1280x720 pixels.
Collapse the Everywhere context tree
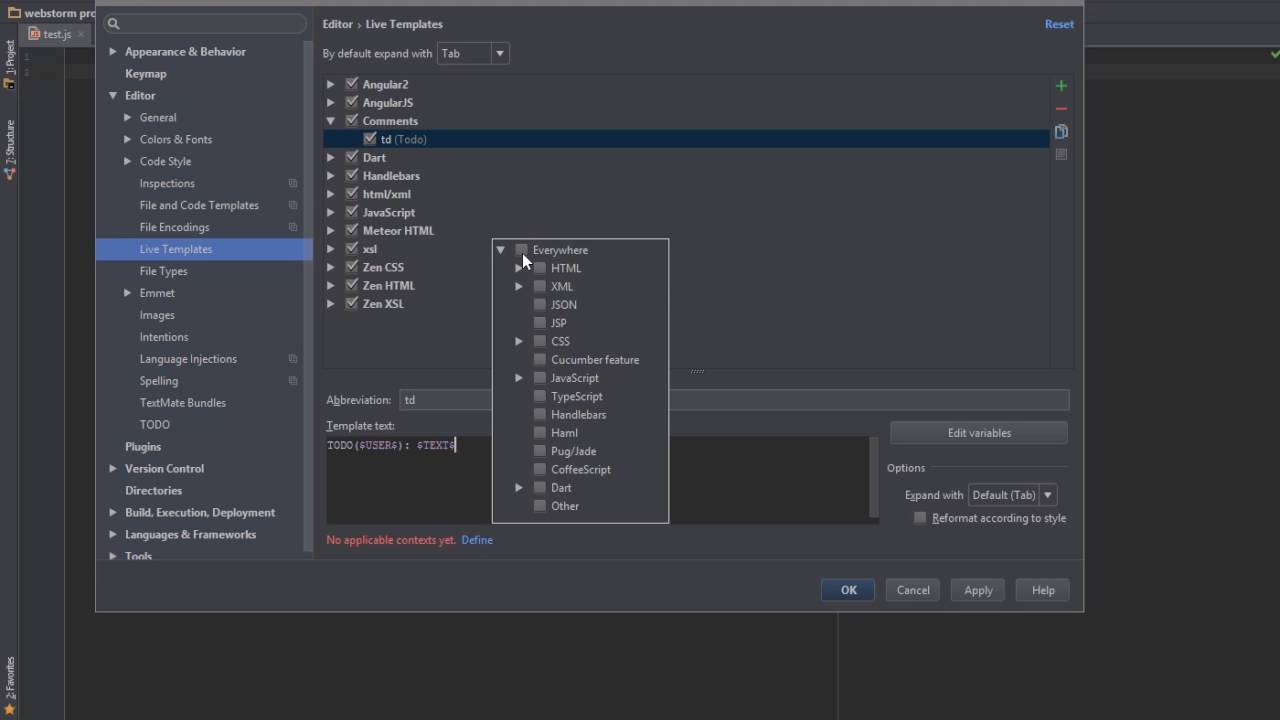[501, 250]
